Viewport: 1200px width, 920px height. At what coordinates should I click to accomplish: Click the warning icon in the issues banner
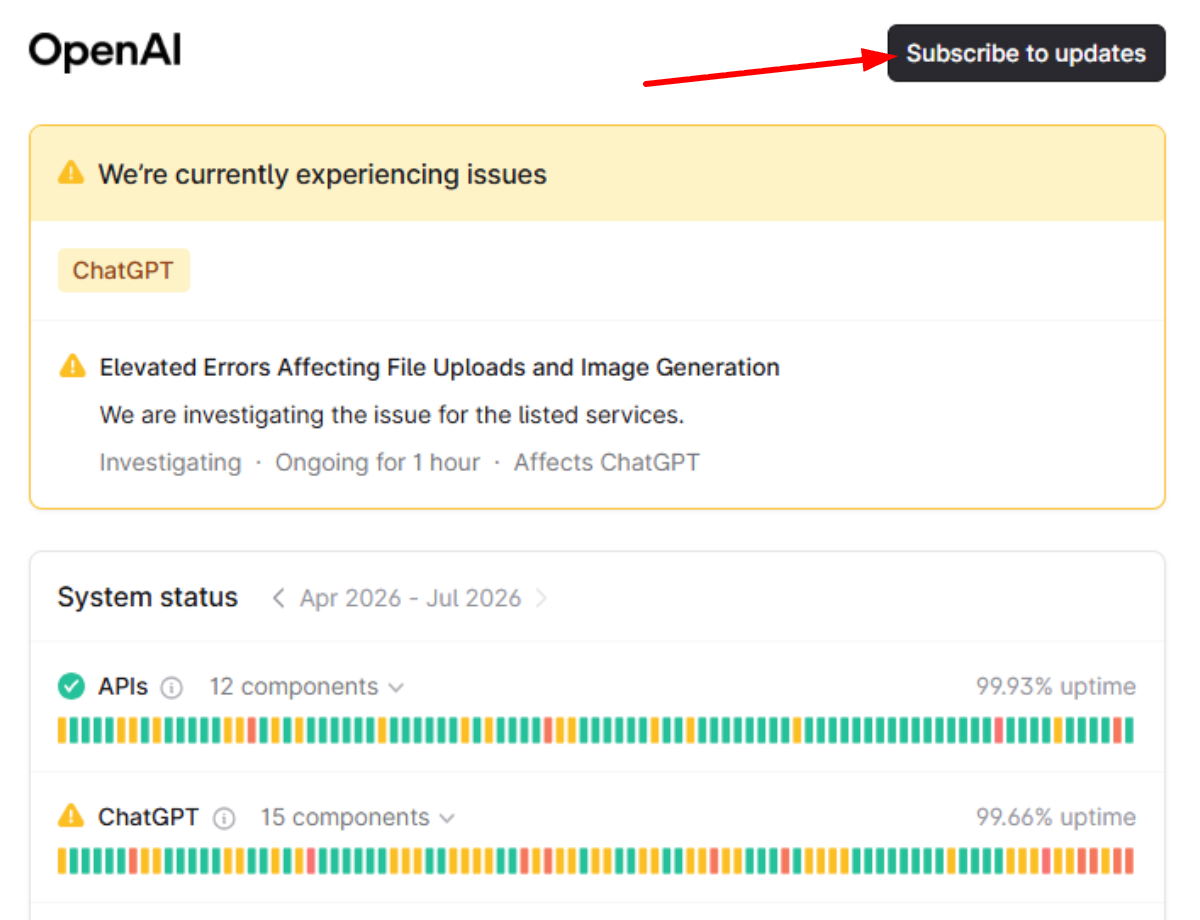71,173
